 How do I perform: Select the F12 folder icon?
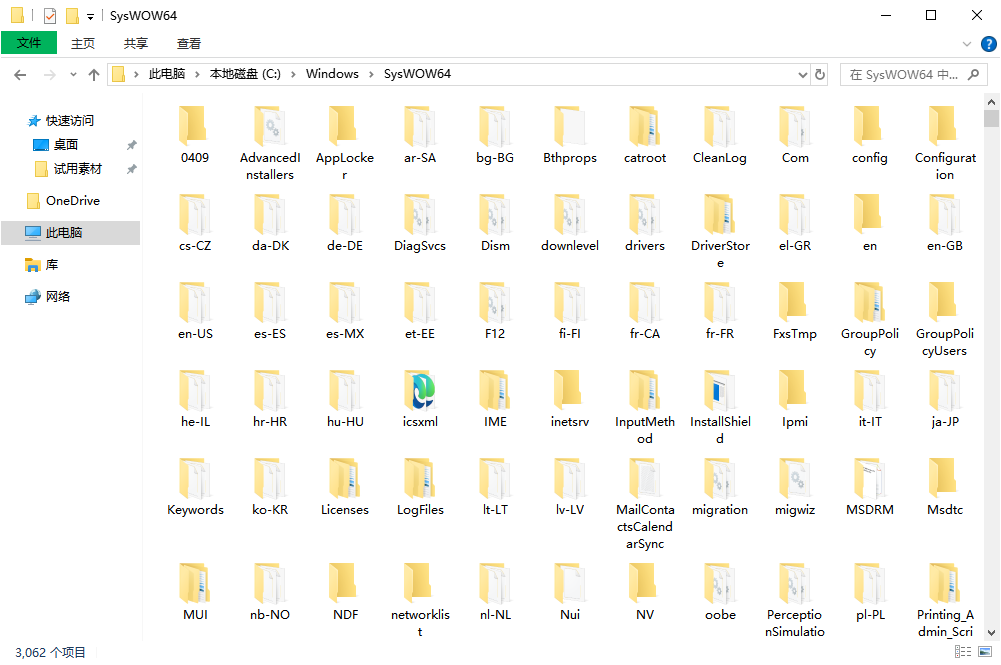click(495, 302)
